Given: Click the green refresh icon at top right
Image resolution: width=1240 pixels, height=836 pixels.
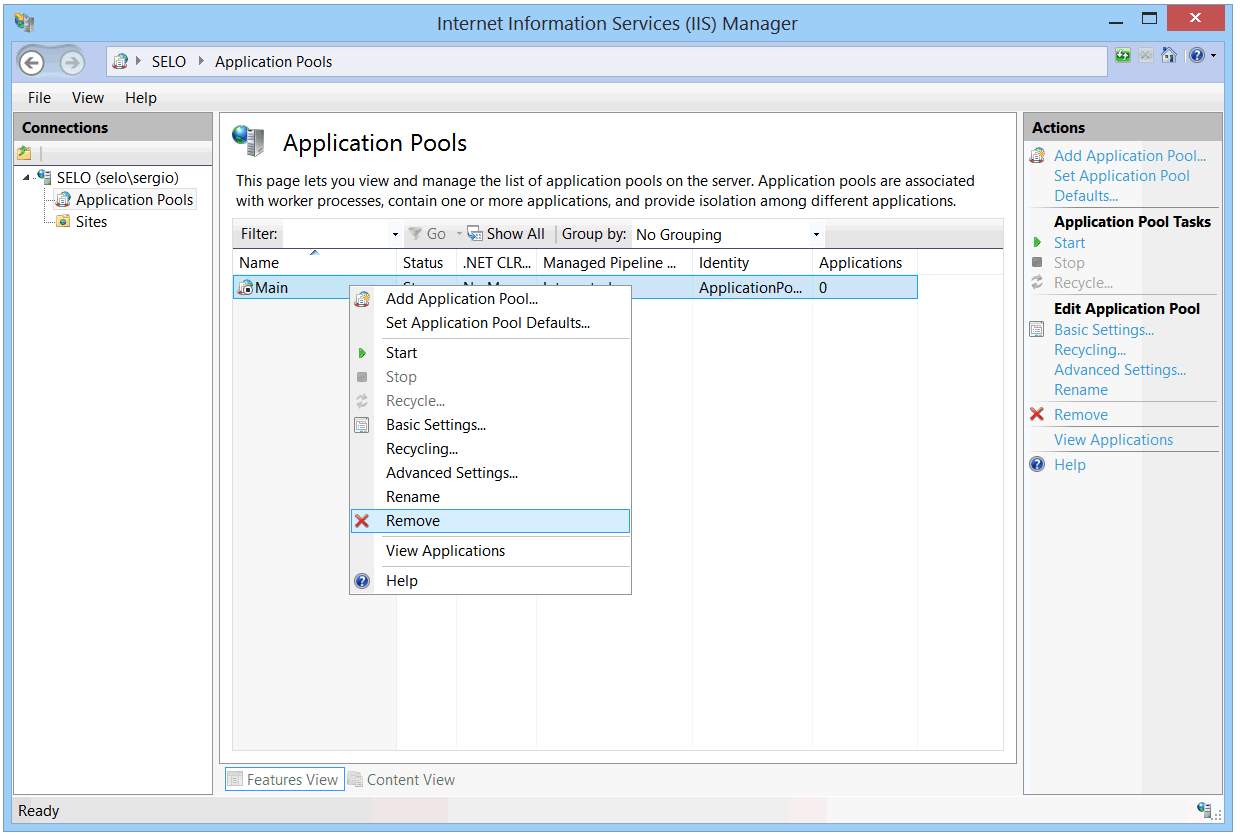Looking at the screenshot, I should coord(1123,56).
